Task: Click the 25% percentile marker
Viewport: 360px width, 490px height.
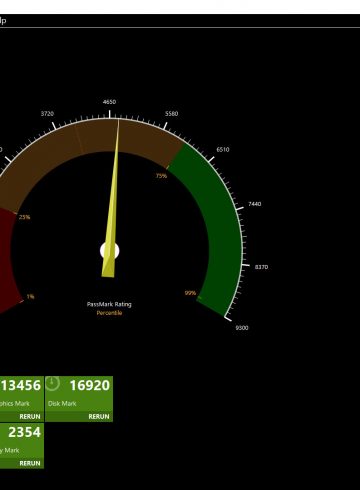Action: (x=24, y=217)
